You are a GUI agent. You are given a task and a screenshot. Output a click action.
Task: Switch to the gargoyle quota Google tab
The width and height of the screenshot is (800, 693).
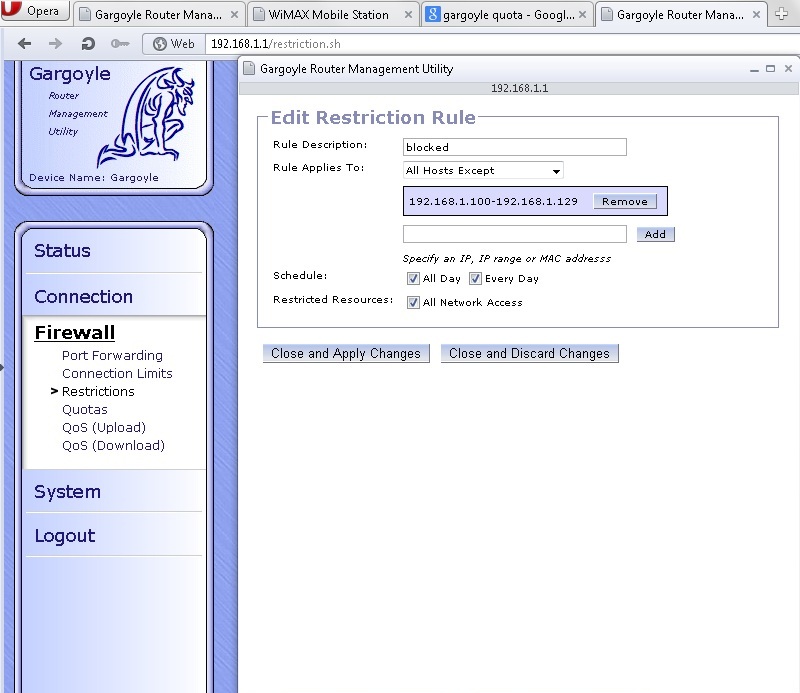(508, 14)
